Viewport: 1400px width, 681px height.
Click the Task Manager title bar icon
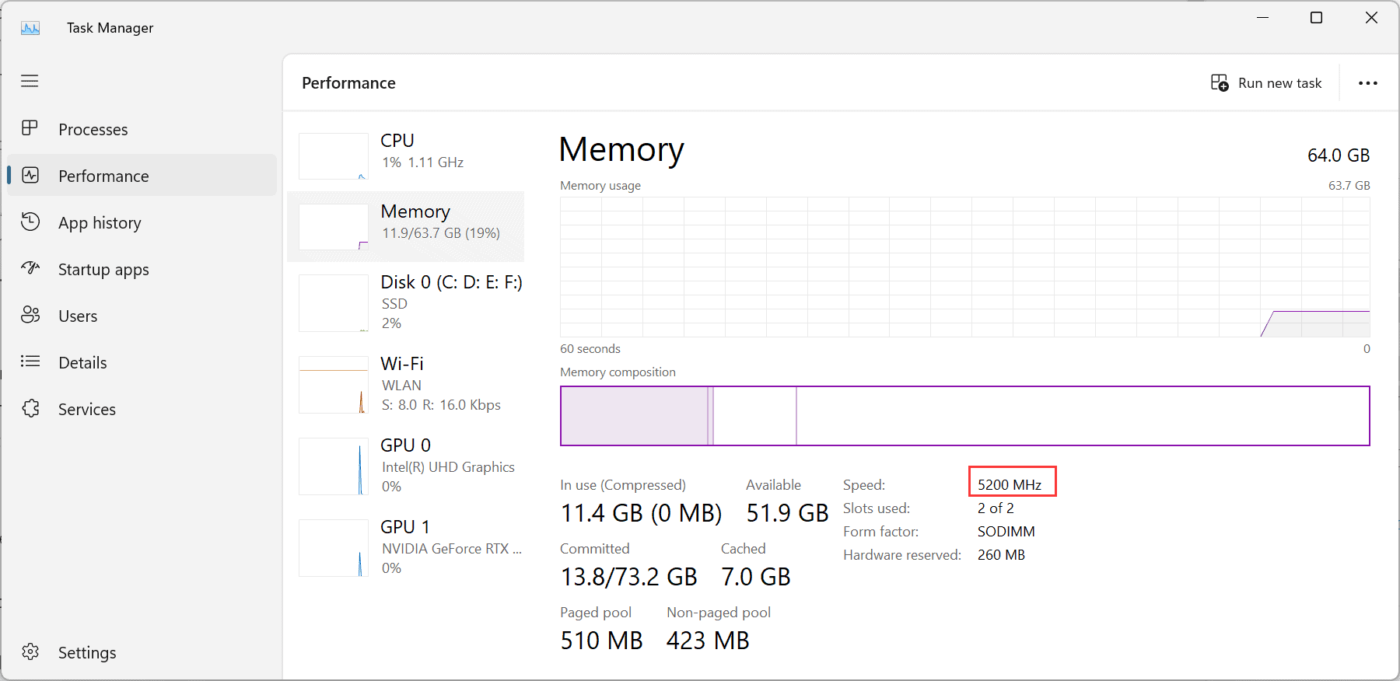pos(30,28)
